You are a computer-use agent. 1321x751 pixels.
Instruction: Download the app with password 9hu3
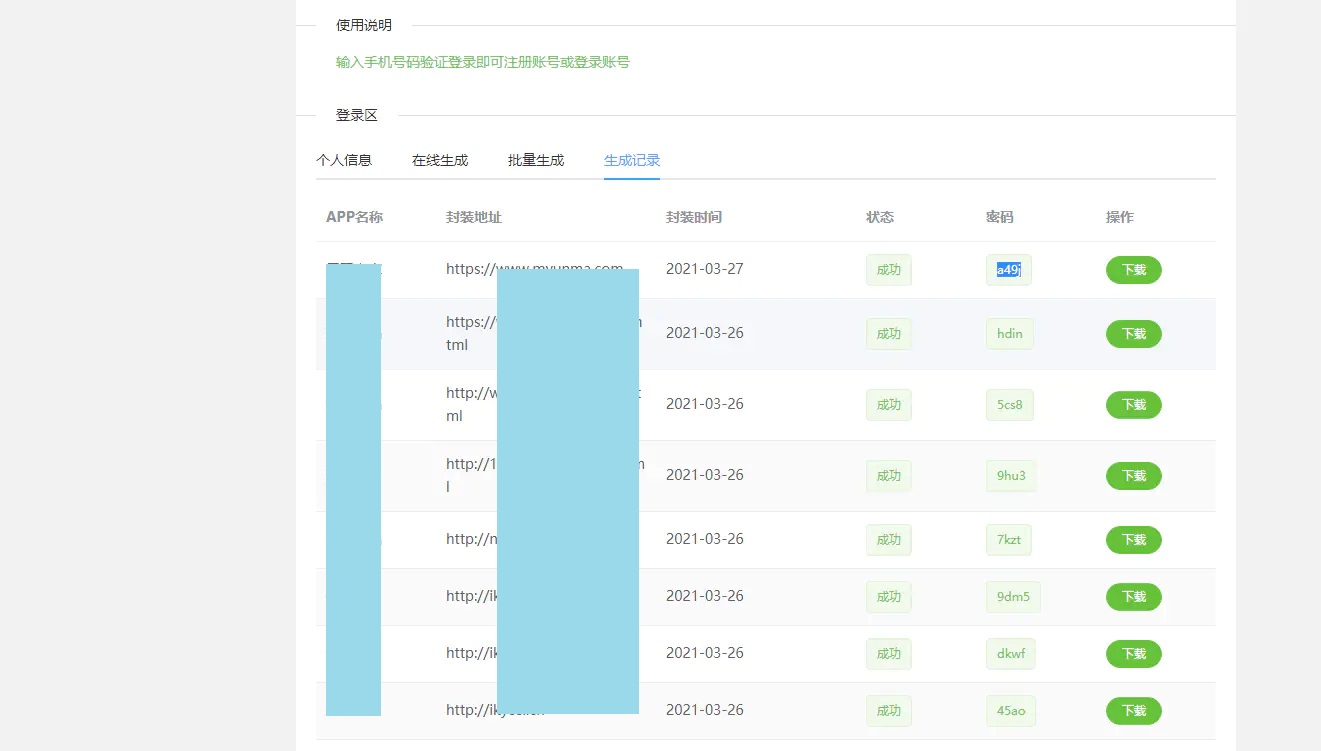(1133, 475)
